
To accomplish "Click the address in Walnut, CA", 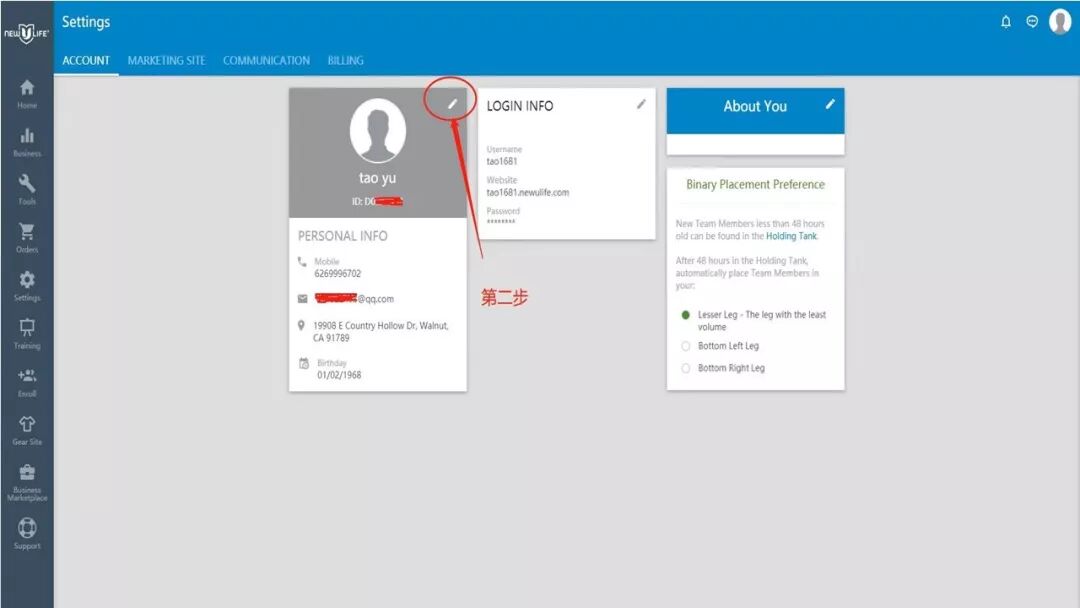I will [x=380, y=332].
